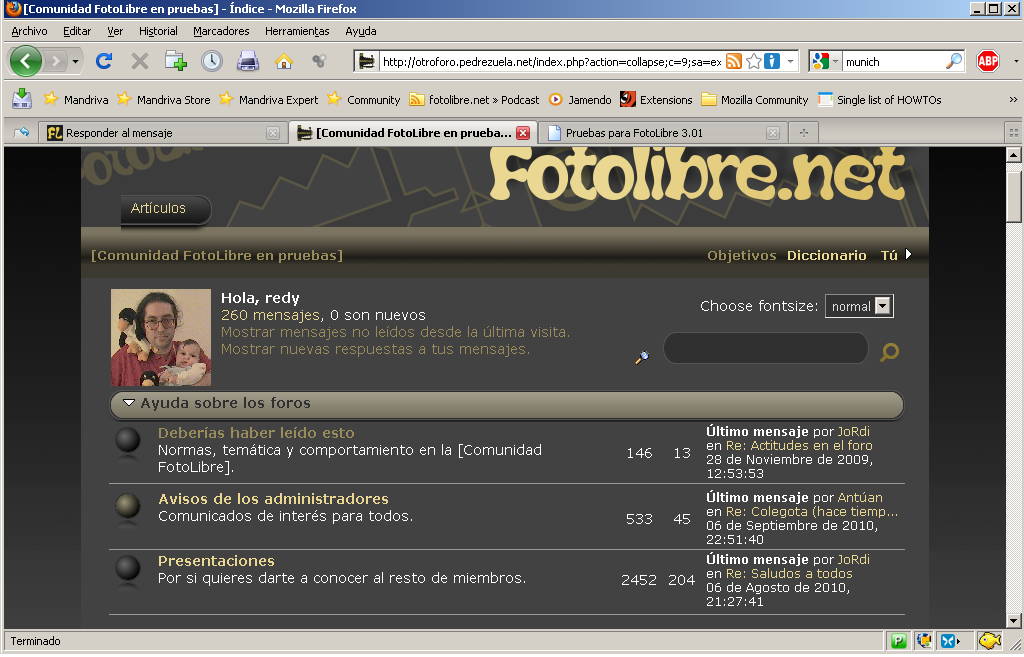Close the Pruebas para FotoLibre 3.01 tab

(x=773, y=133)
